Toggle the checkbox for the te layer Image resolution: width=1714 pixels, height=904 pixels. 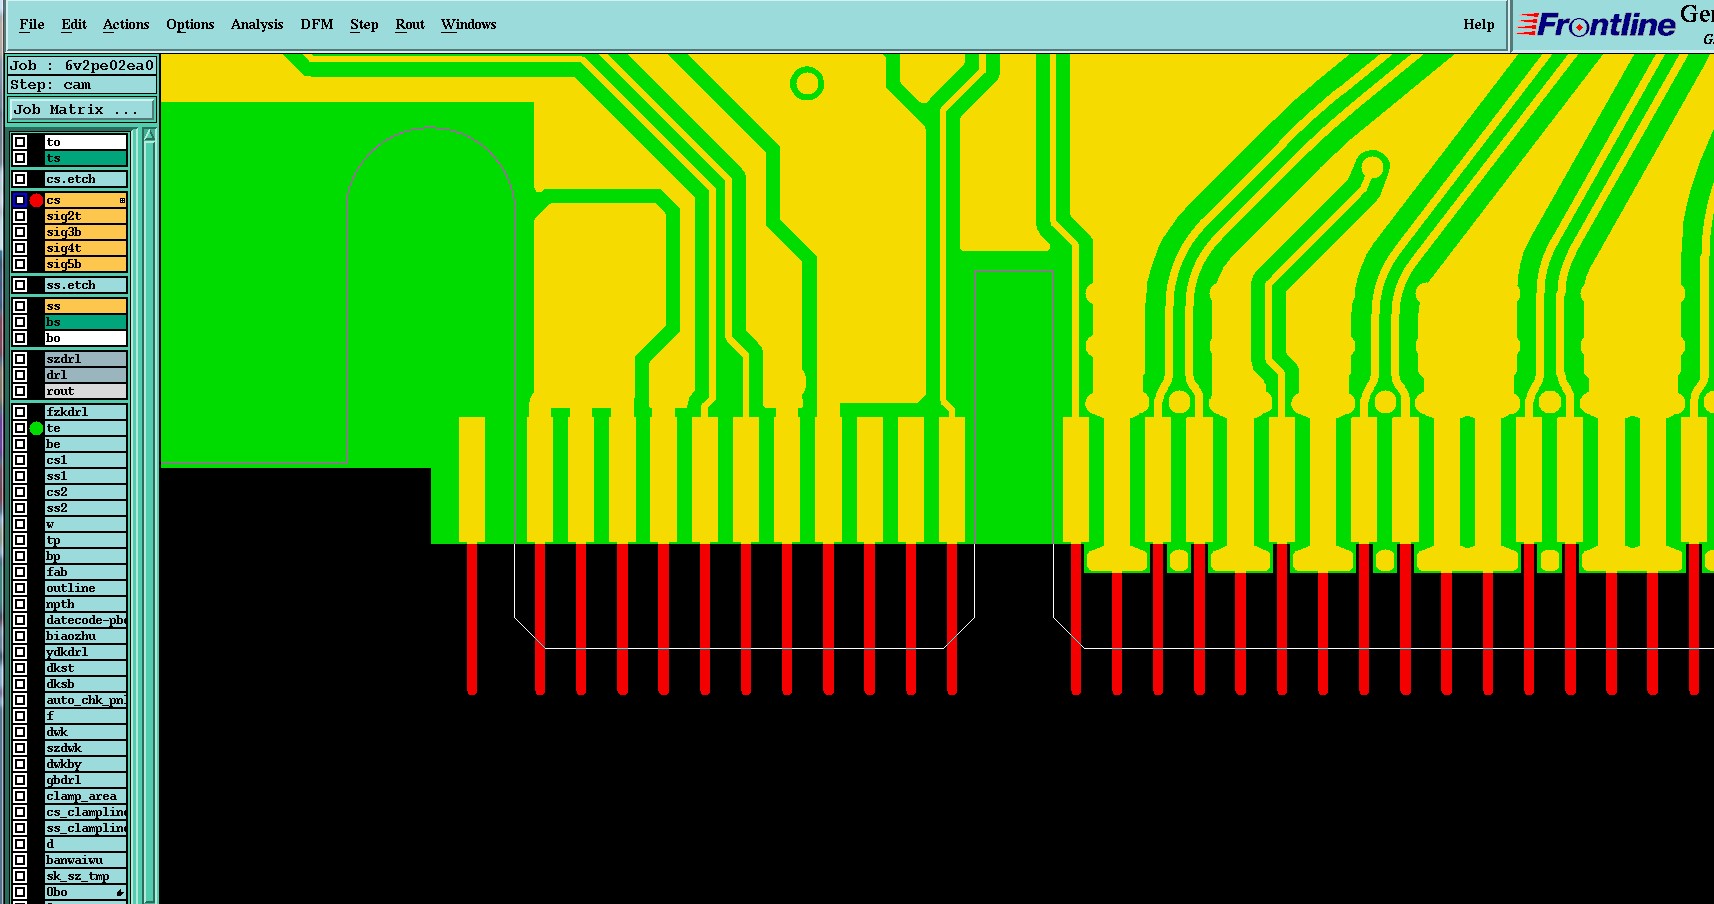20,428
